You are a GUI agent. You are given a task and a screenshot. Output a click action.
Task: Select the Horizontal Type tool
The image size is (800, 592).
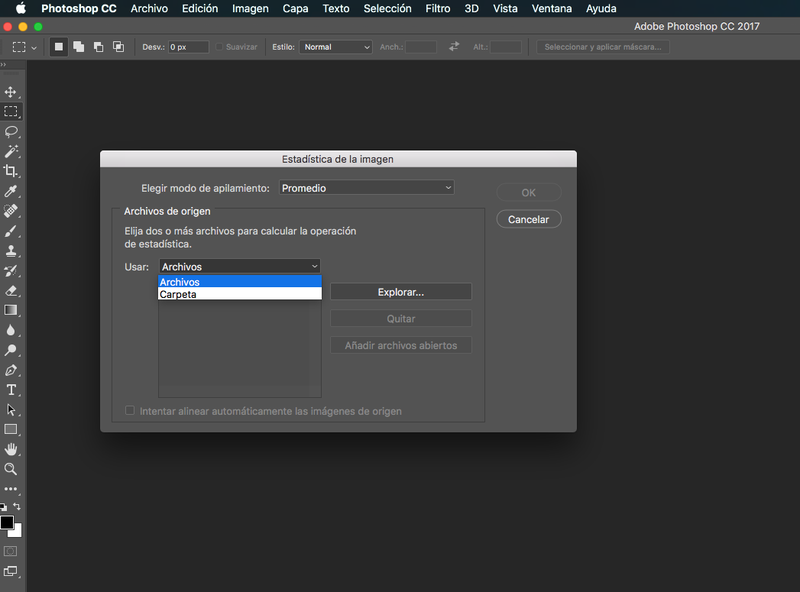11,390
